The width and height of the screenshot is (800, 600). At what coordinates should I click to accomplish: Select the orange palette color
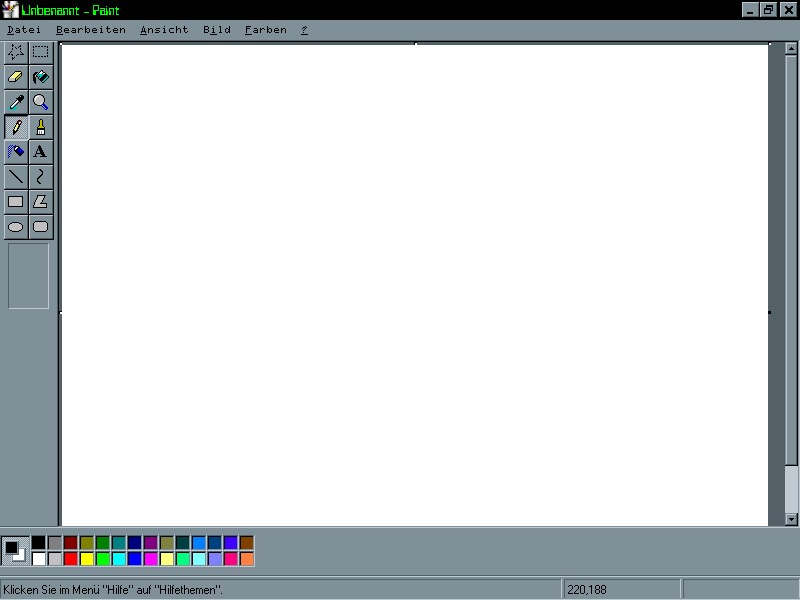click(246, 559)
